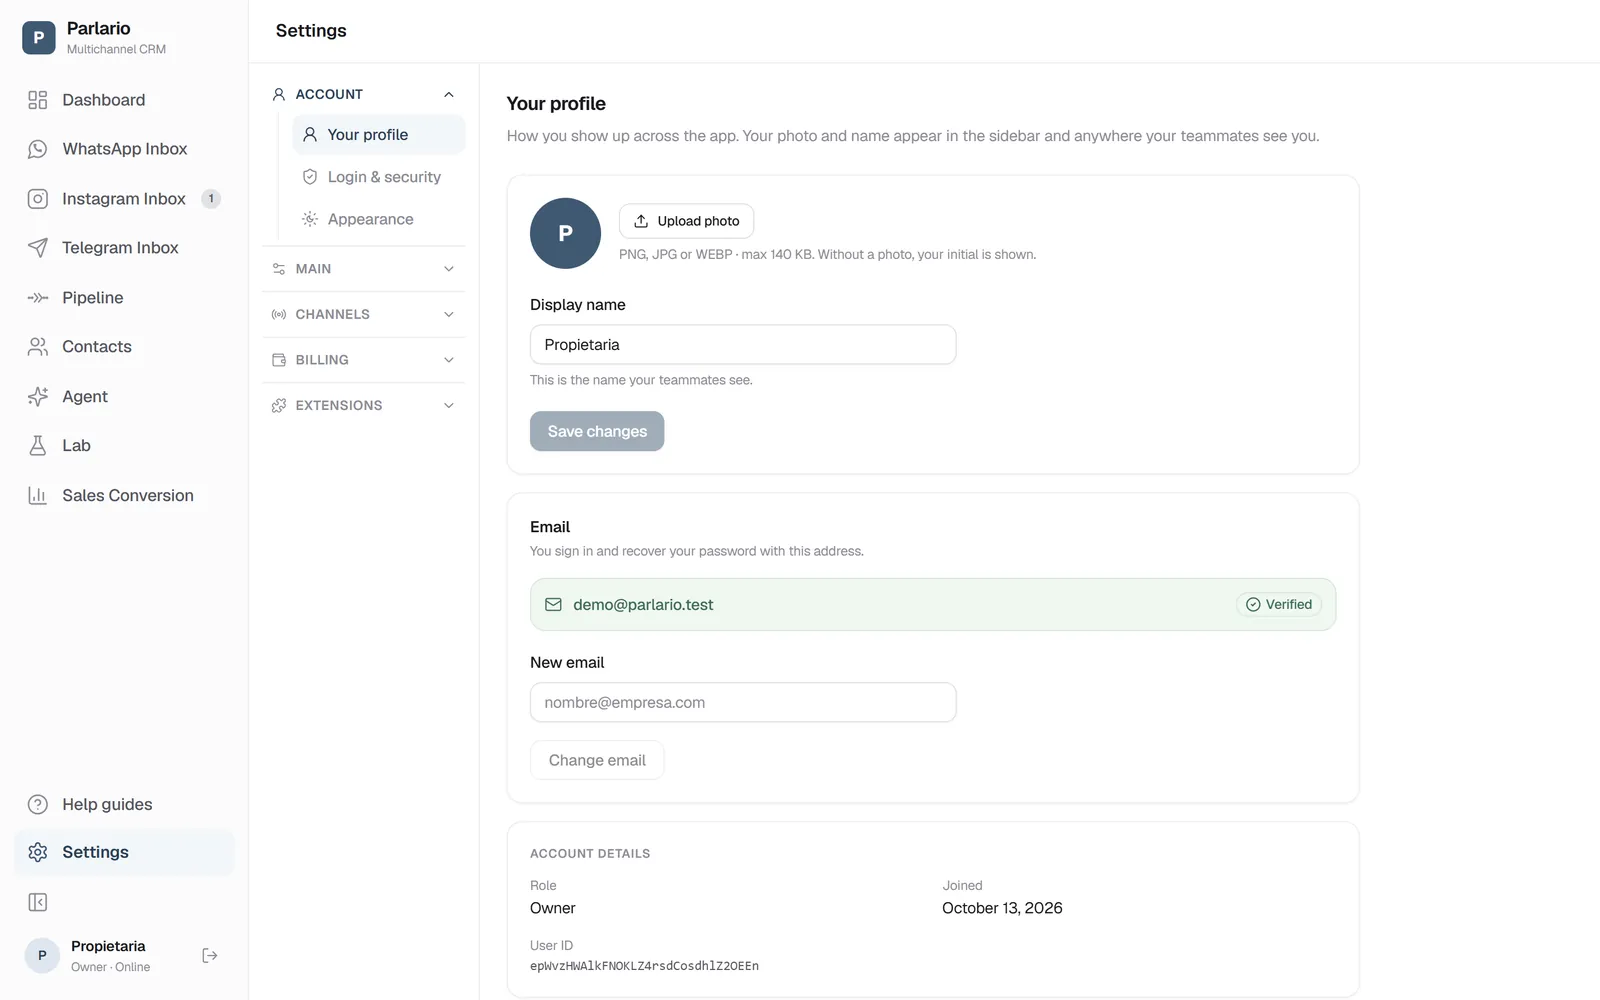
Task: Click the Verified badge
Action: (1279, 605)
